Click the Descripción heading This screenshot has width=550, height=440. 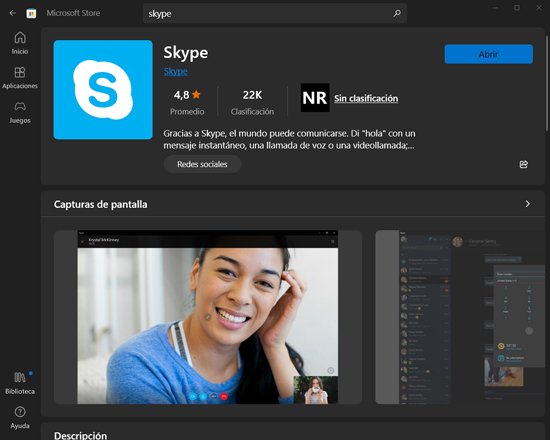80,435
